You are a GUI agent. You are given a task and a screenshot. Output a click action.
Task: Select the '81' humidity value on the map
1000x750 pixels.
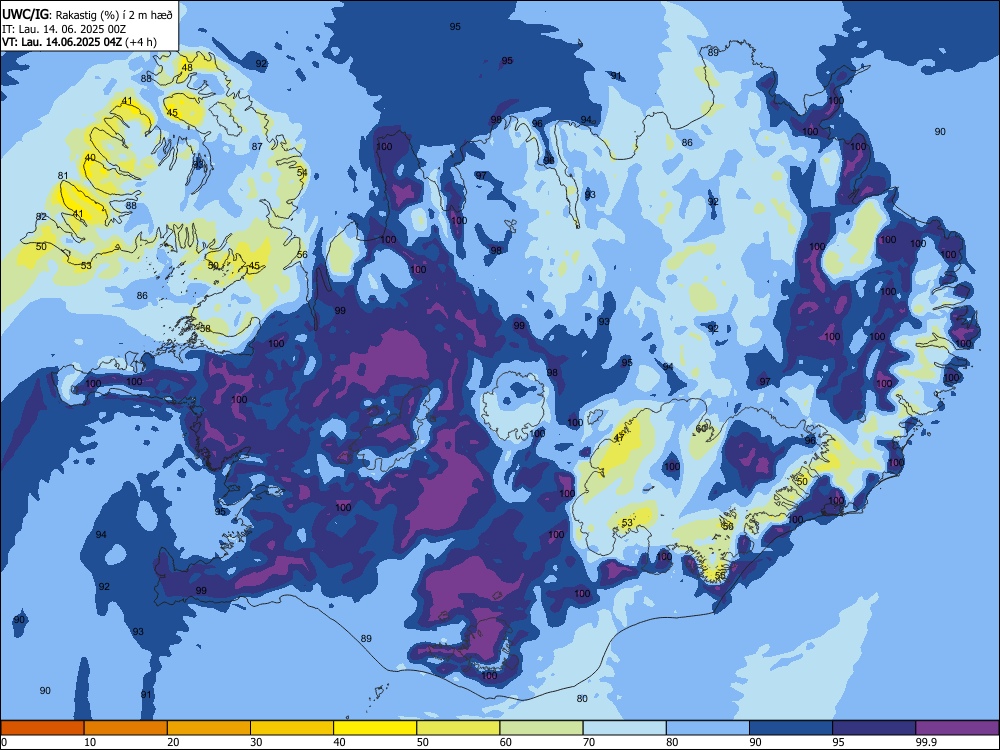click(62, 176)
